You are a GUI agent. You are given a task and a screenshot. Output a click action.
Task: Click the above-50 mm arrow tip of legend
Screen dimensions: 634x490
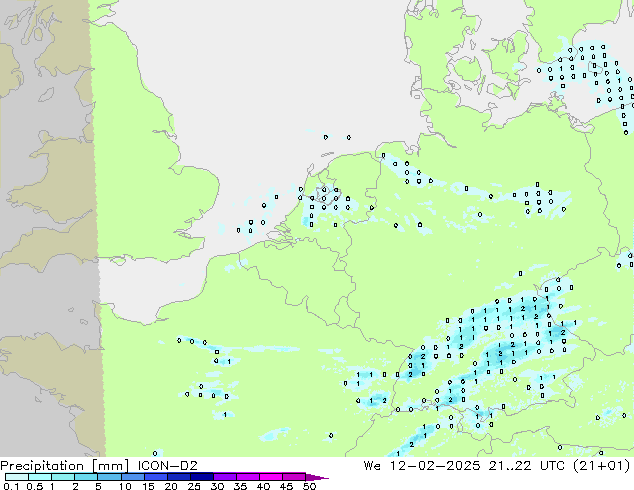(317, 477)
